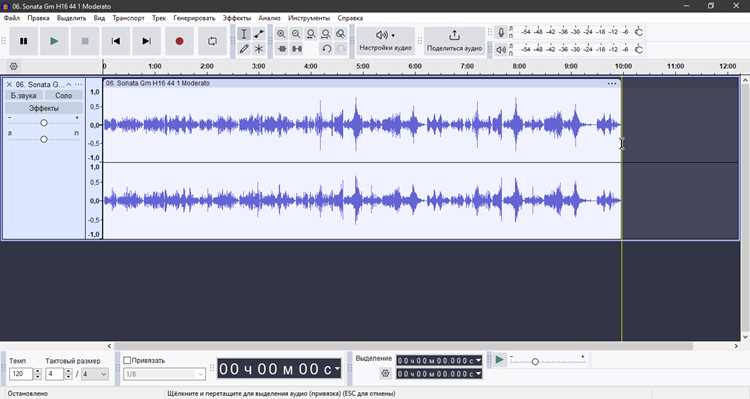
Task: Select the Multi-tool asterisk icon
Action: (259, 48)
